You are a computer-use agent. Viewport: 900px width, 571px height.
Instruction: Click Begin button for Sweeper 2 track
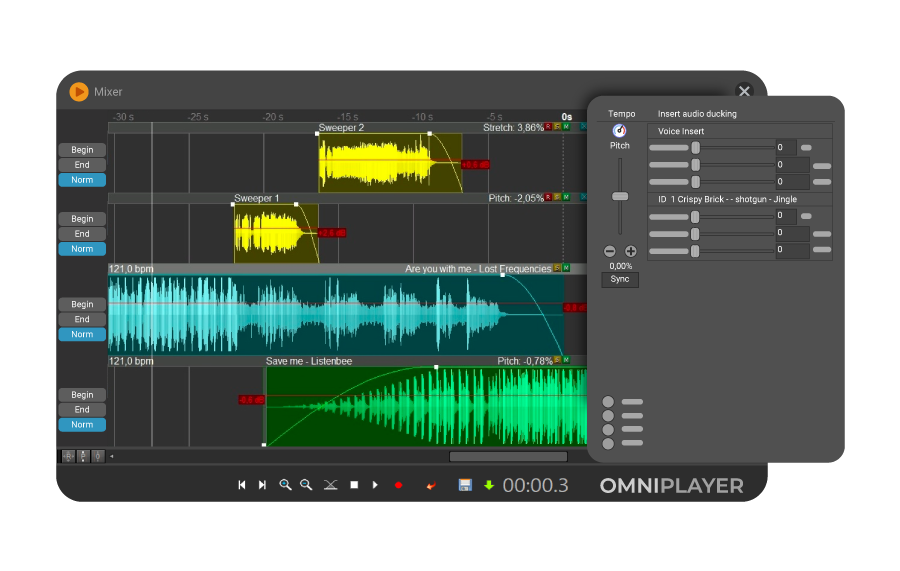point(82,150)
